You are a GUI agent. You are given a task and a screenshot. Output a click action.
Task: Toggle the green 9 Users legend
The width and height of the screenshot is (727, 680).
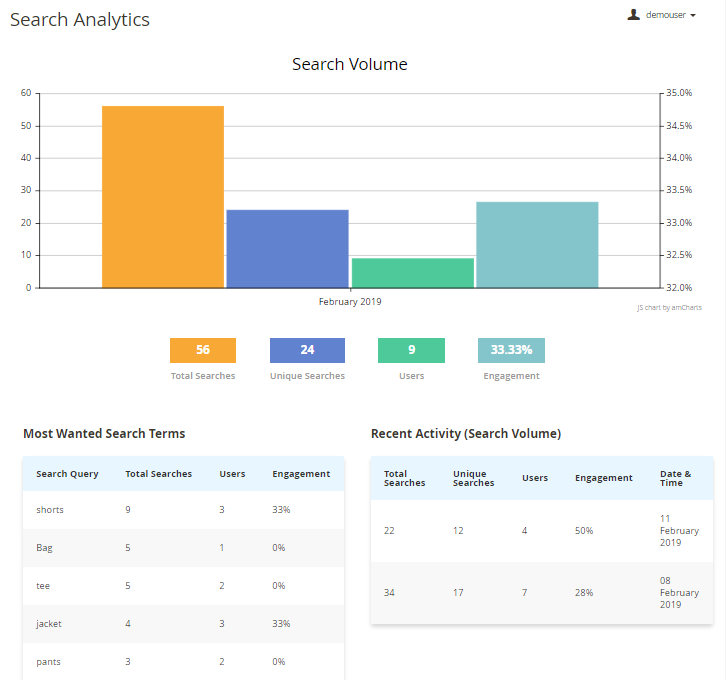click(x=411, y=350)
